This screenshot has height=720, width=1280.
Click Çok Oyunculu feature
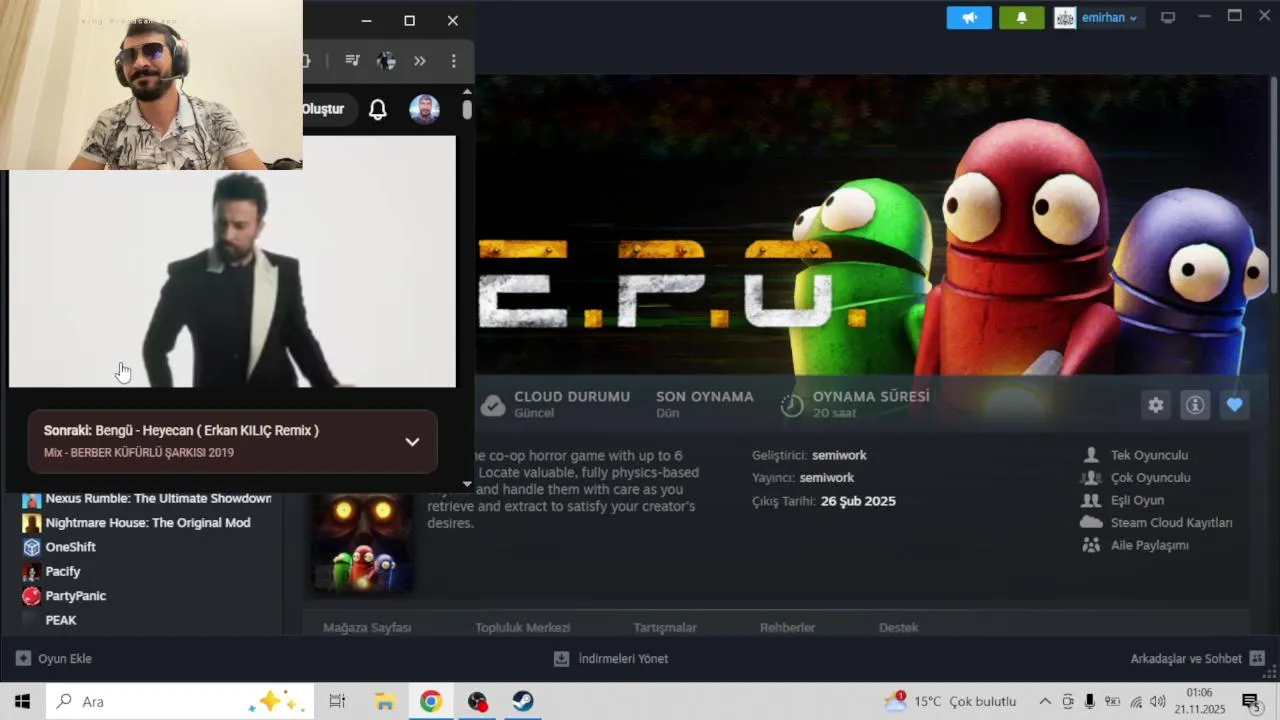[1150, 478]
